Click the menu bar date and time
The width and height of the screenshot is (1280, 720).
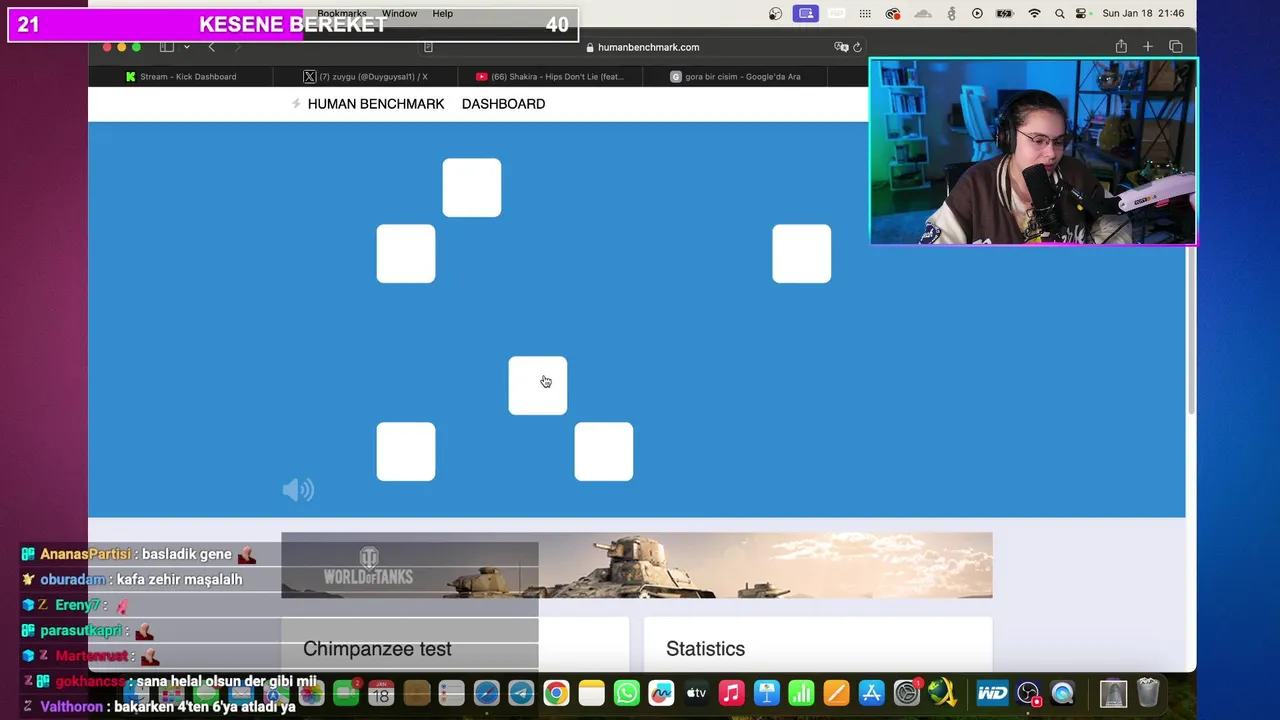(x=1143, y=13)
